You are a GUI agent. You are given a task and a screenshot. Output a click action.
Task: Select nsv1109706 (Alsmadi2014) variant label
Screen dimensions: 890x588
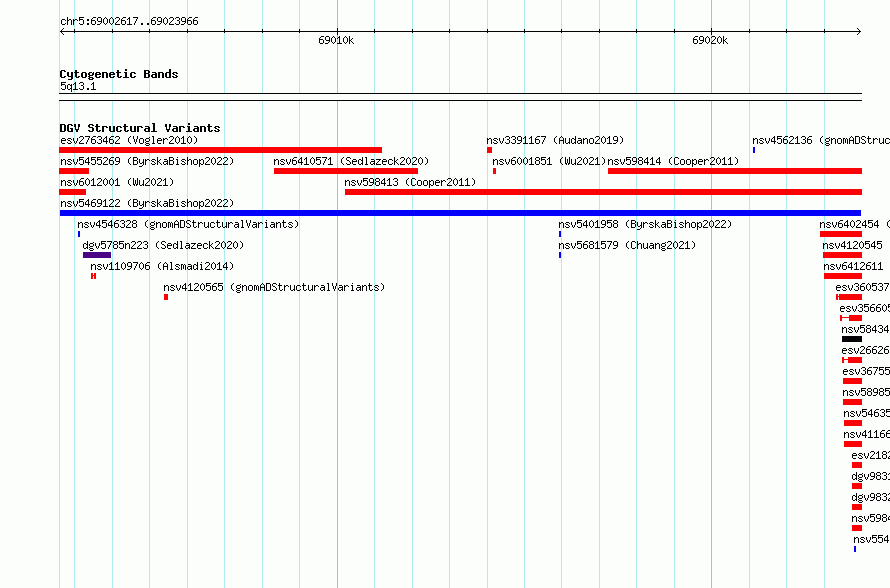pyautogui.click(x=162, y=266)
